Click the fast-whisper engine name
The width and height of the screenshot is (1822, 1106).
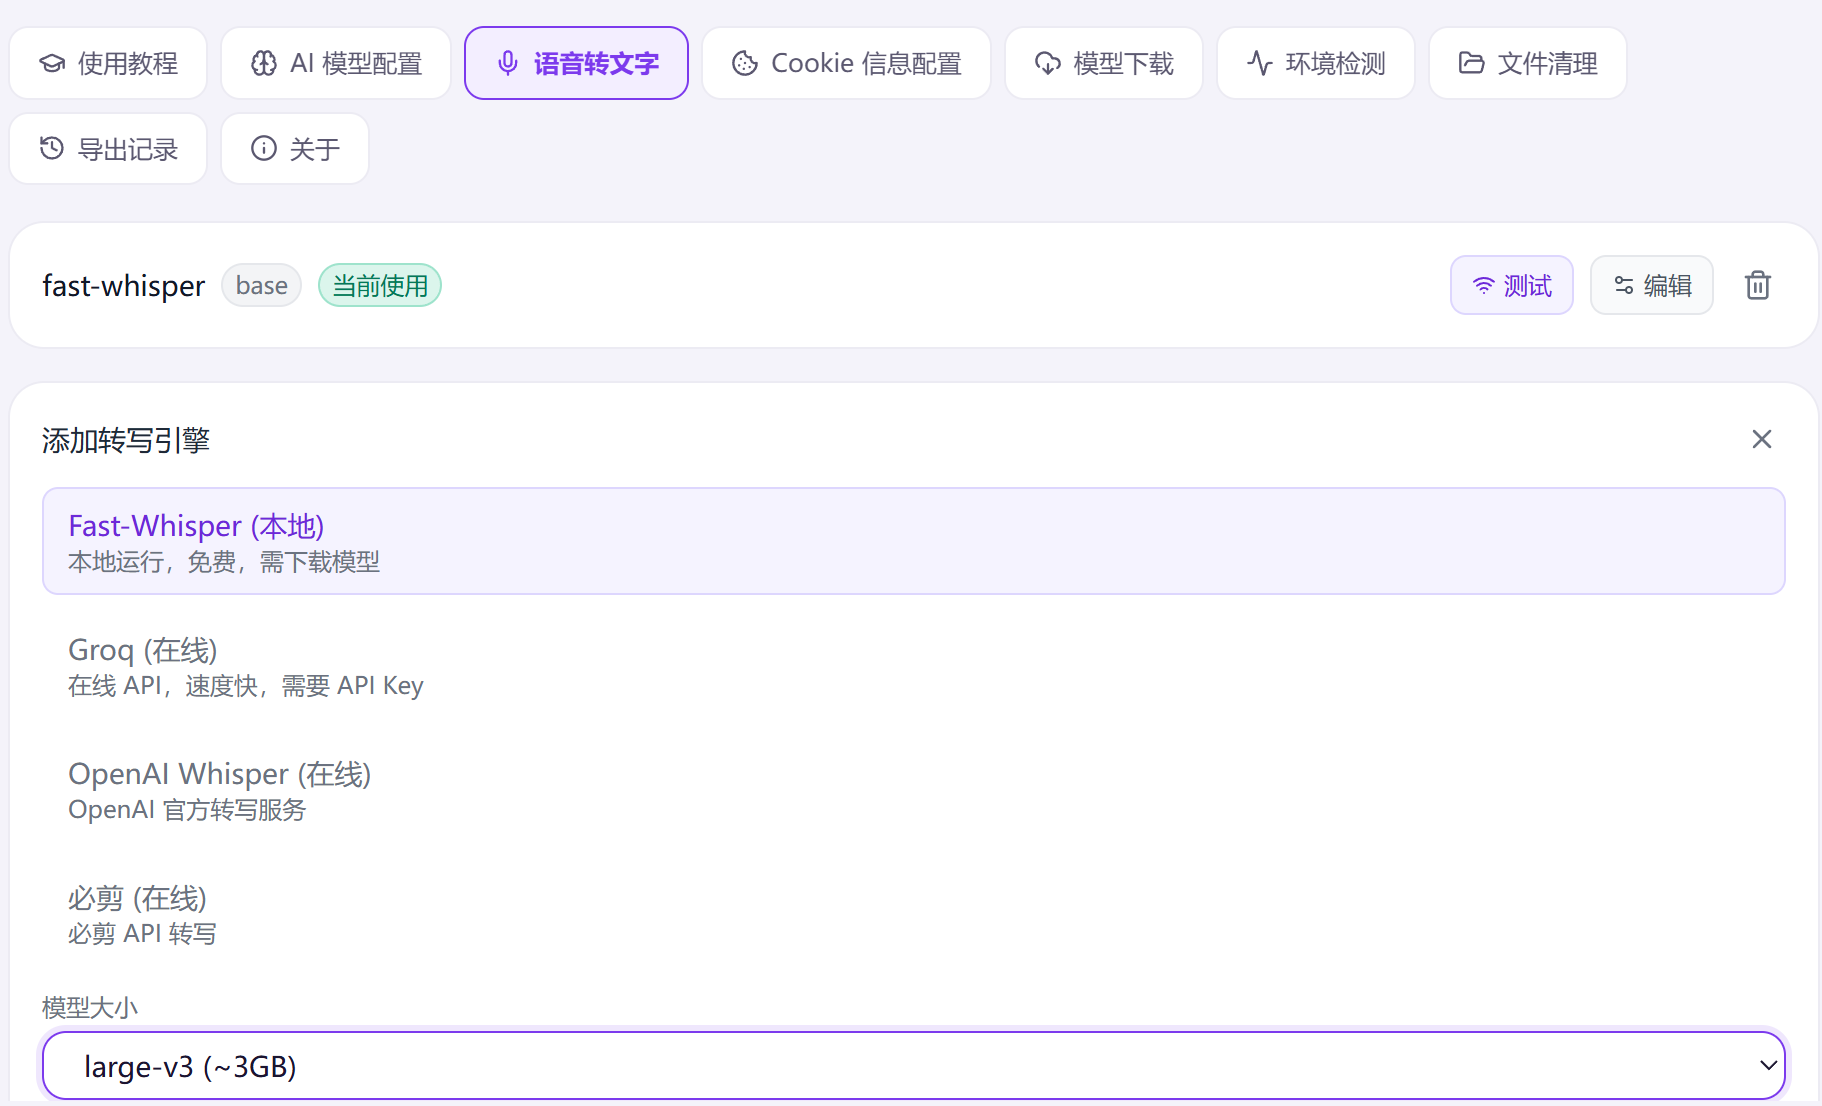tap(123, 286)
